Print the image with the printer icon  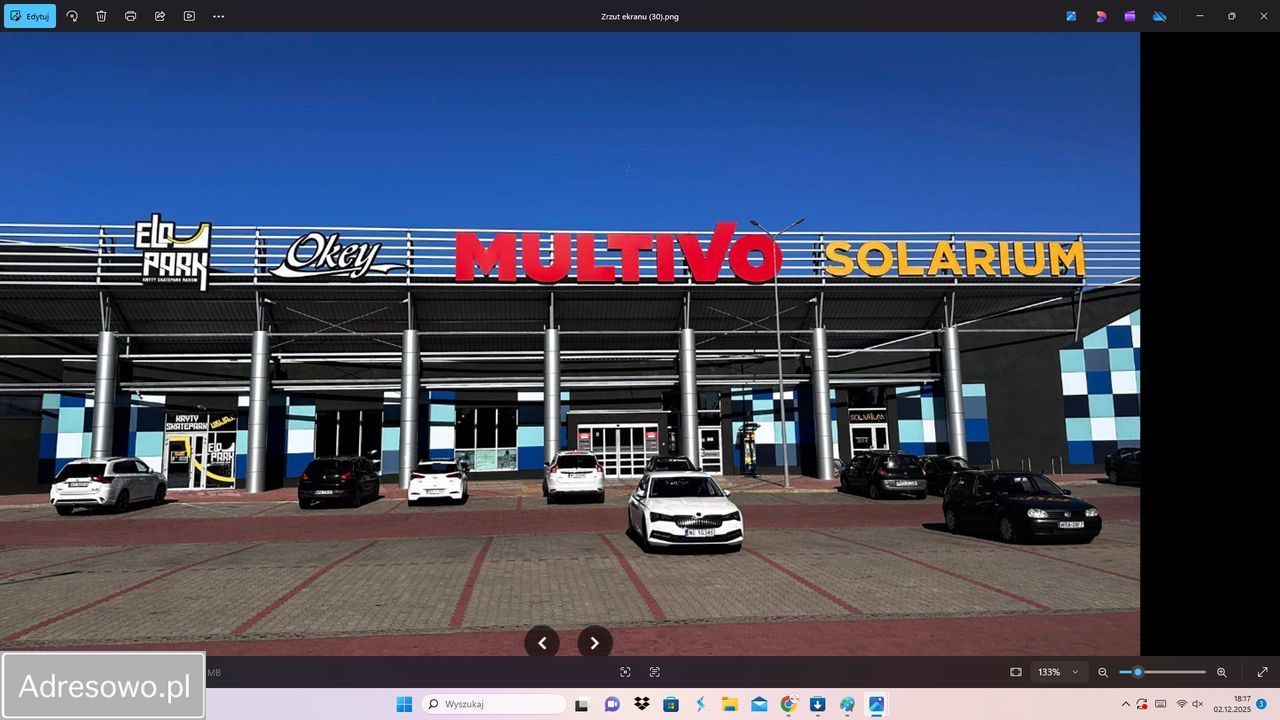[x=130, y=16]
